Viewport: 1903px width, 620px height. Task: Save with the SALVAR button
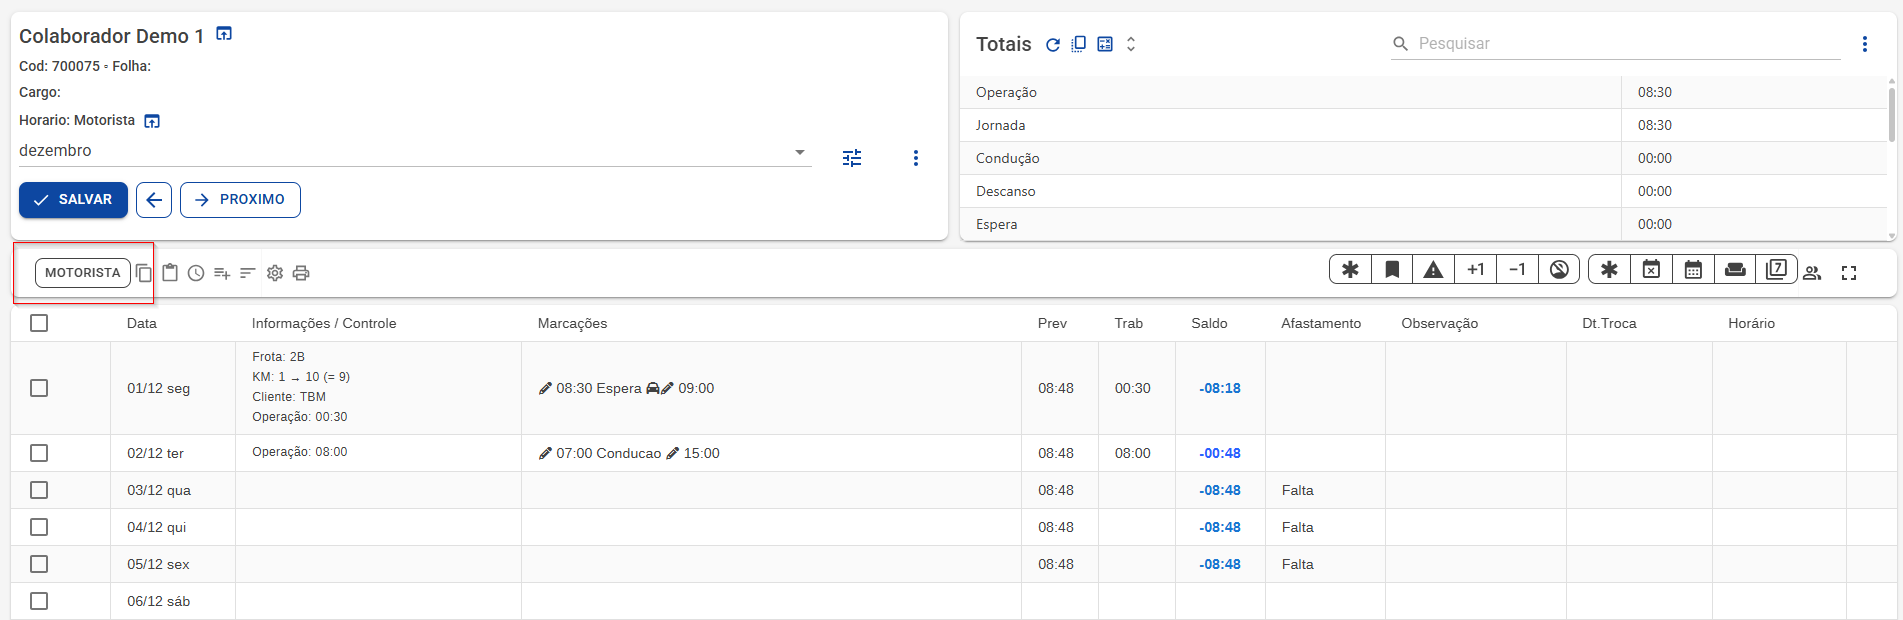click(73, 200)
